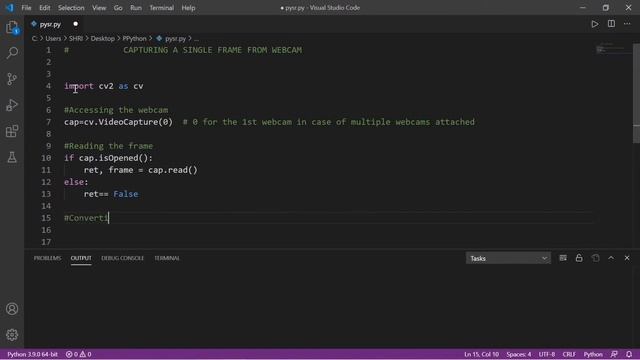This screenshot has height=360, width=640.
Task: Switch to the OUTPUT tab
Action: tap(81, 258)
